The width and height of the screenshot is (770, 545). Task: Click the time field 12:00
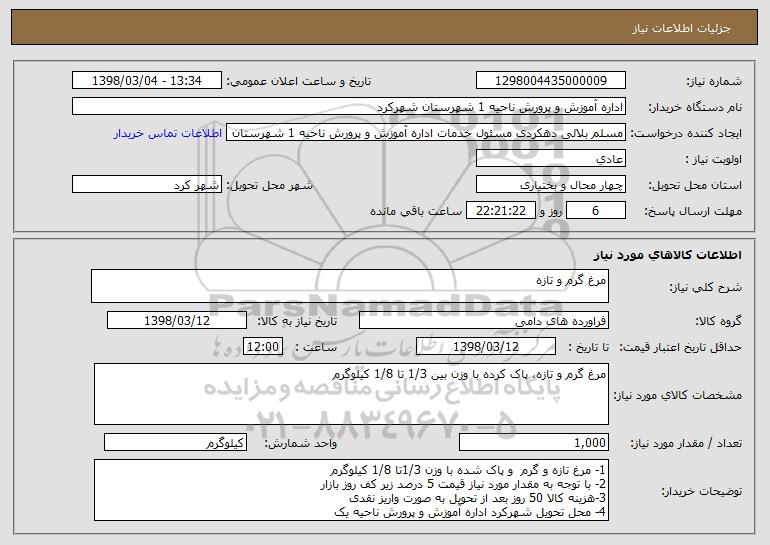point(263,347)
